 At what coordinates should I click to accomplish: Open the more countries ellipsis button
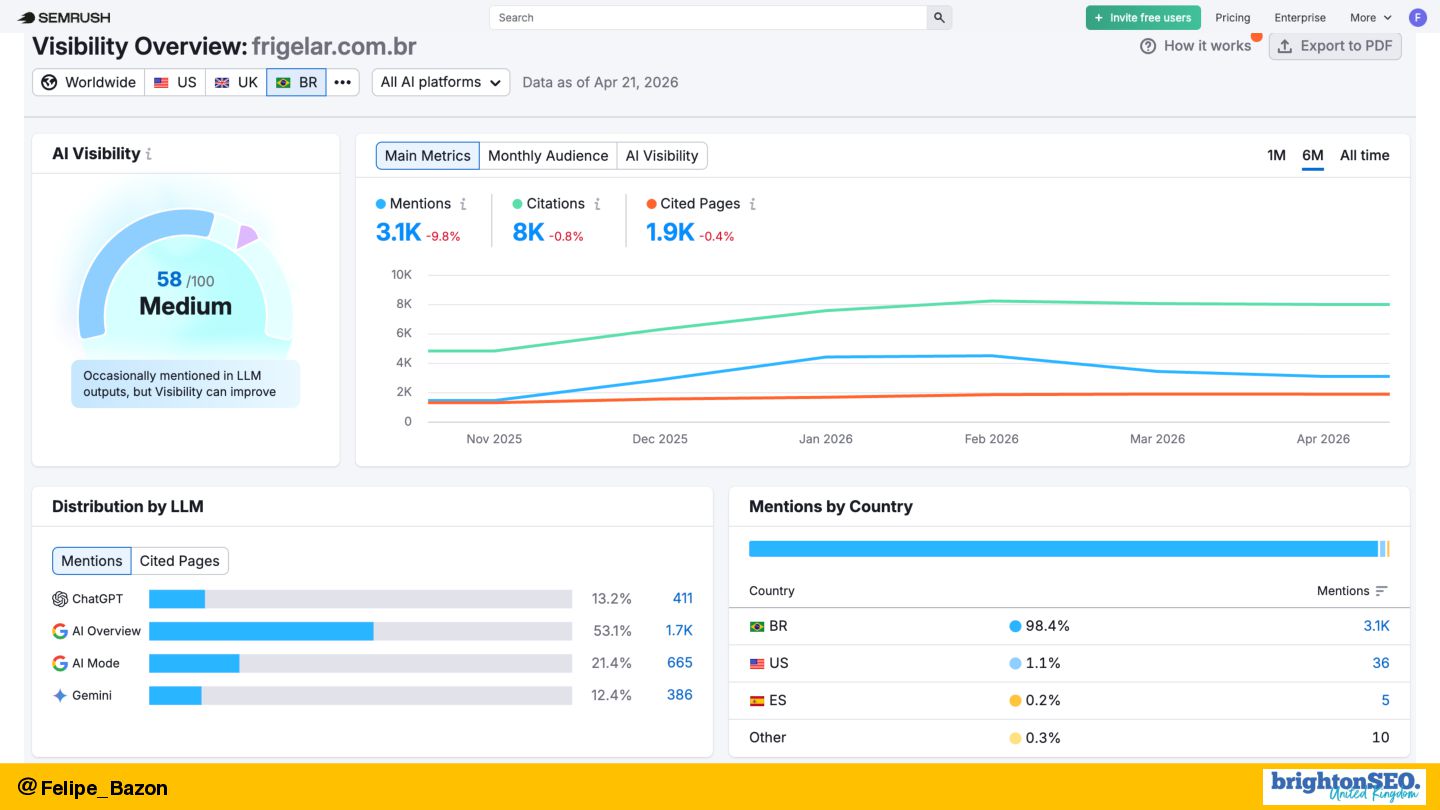[342, 82]
